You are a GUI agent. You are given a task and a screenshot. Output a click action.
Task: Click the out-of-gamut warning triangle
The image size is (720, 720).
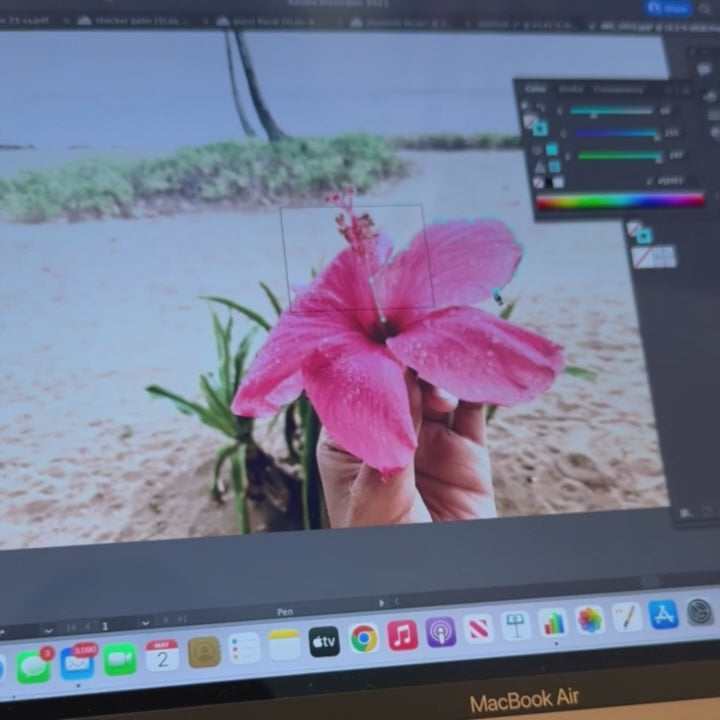point(540,167)
